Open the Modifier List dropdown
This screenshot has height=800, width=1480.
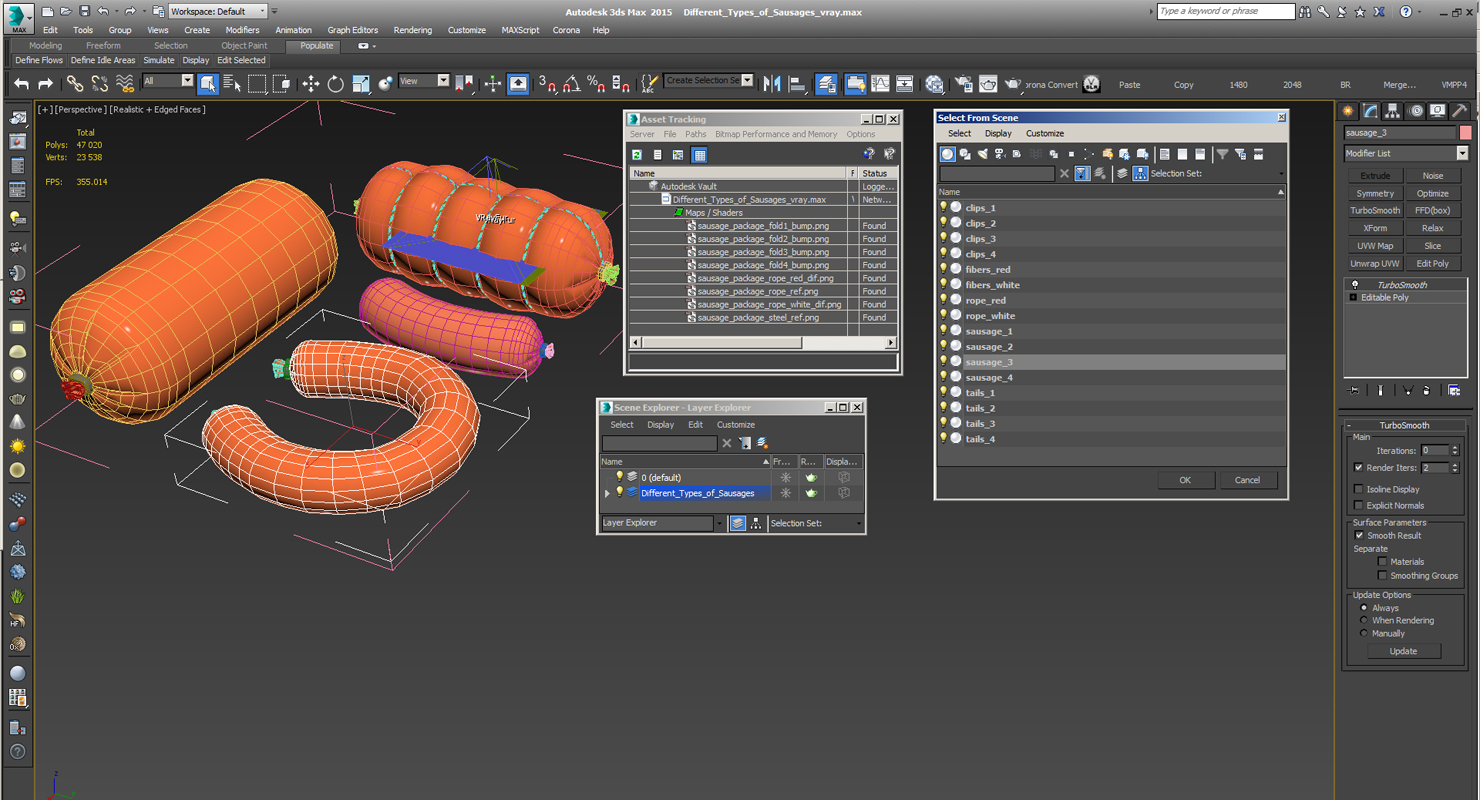pos(1406,153)
